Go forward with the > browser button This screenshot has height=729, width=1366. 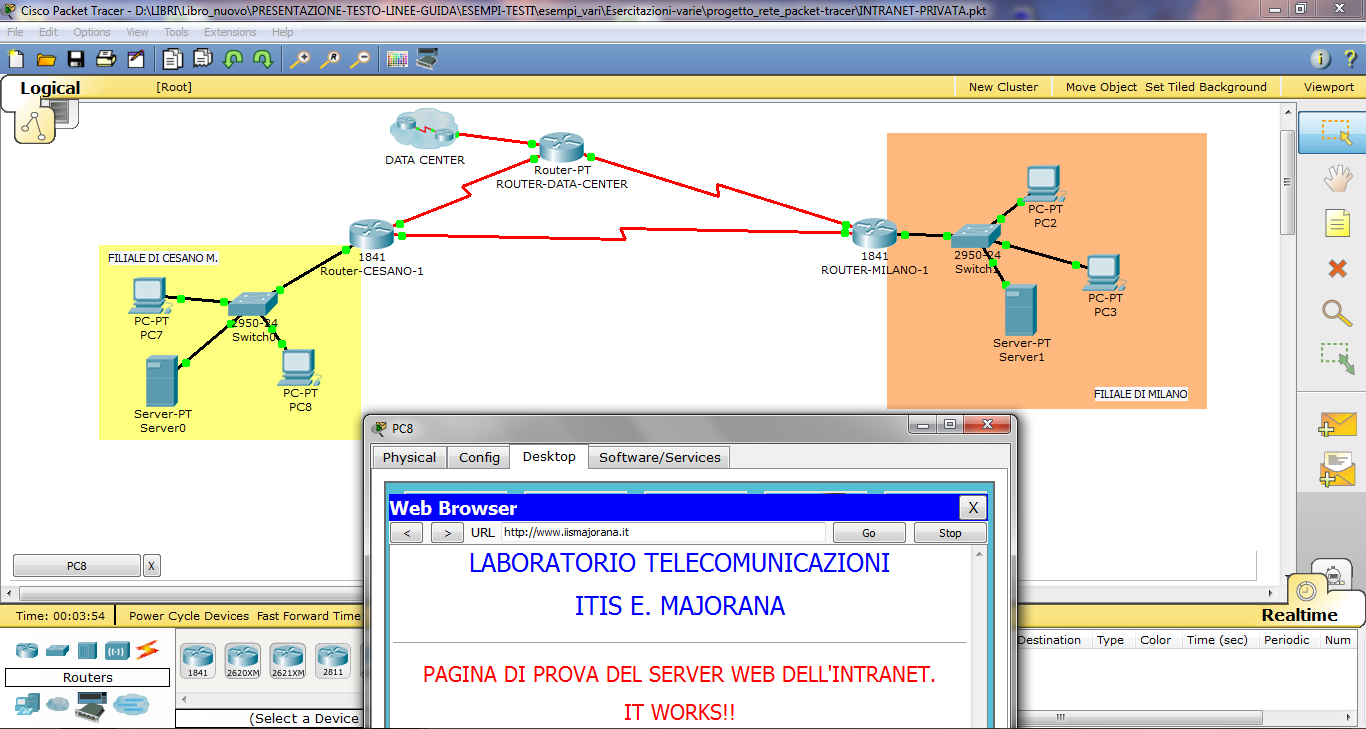coord(447,533)
